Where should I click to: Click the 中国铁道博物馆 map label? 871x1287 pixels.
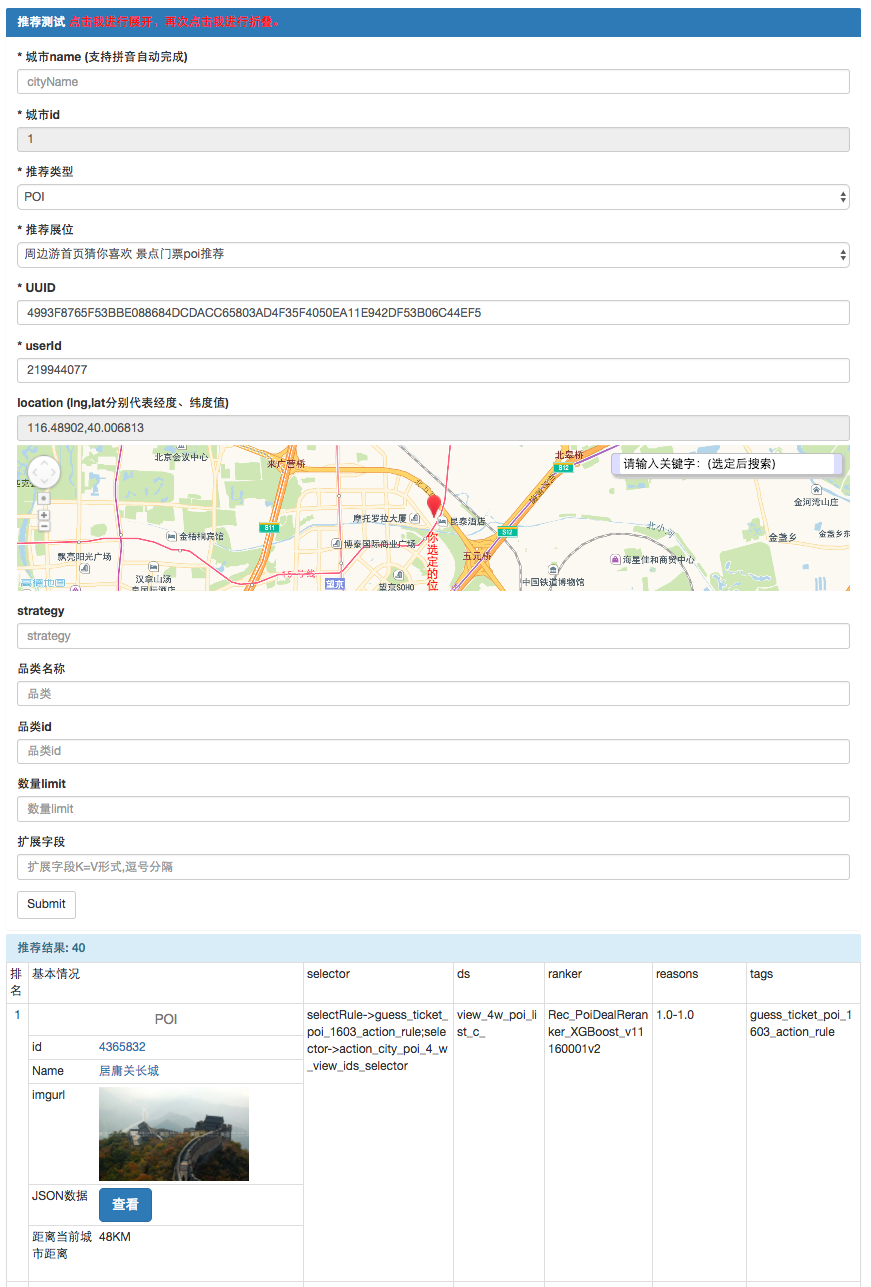point(553,582)
